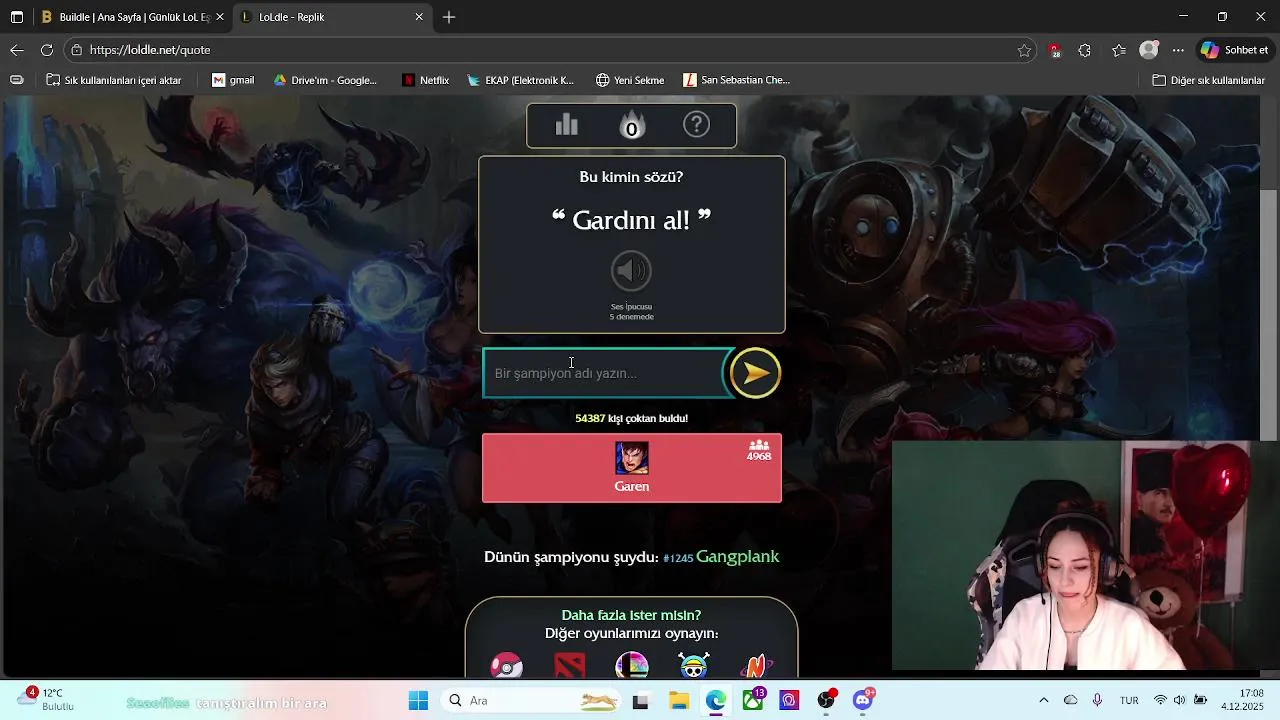
Task: Open a new browser tab
Action: coord(449,17)
